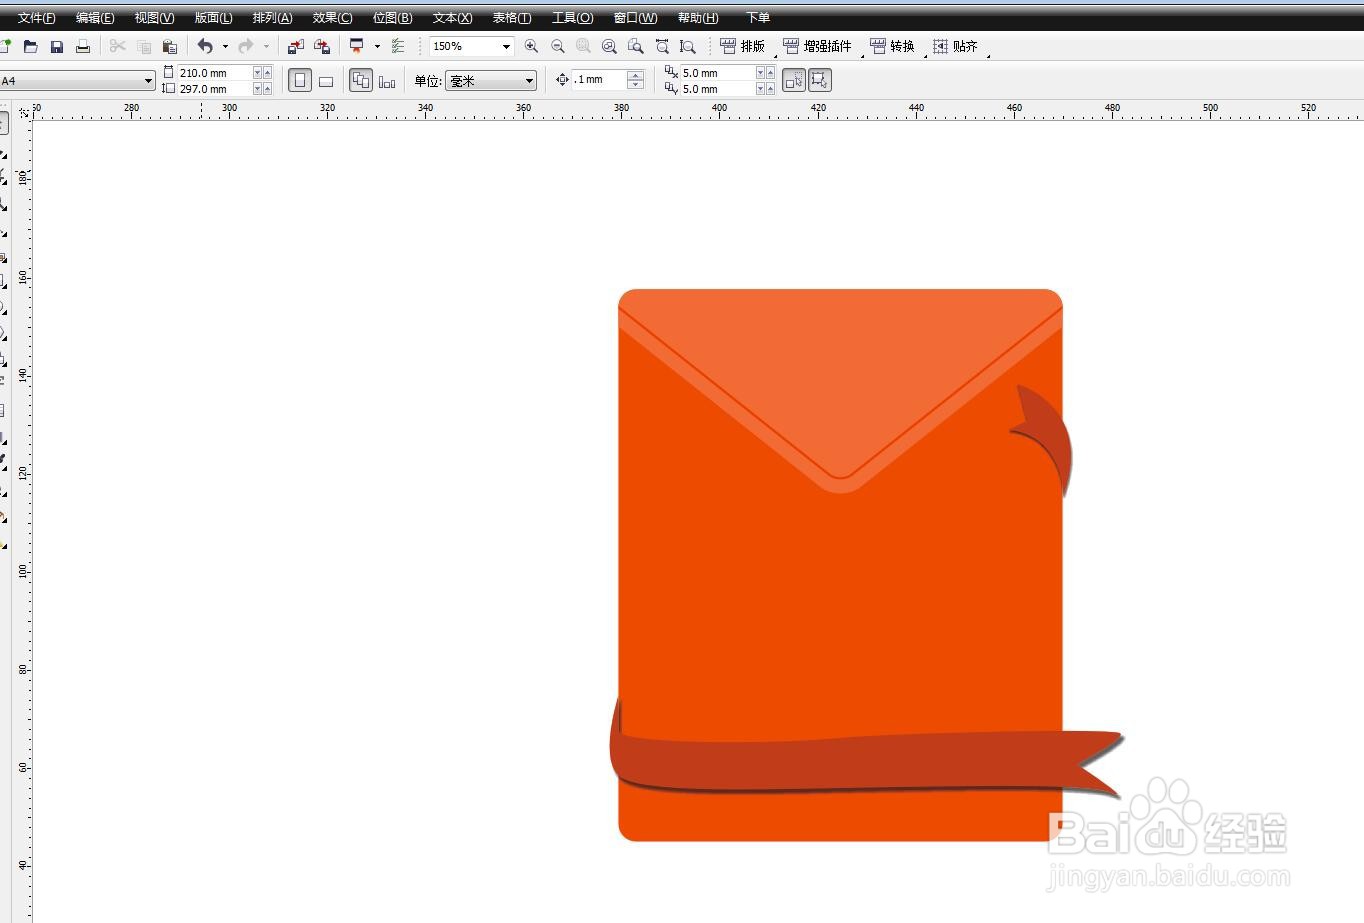Expand the application launcher dropdown arrow
This screenshot has height=923, width=1364.
(x=377, y=47)
